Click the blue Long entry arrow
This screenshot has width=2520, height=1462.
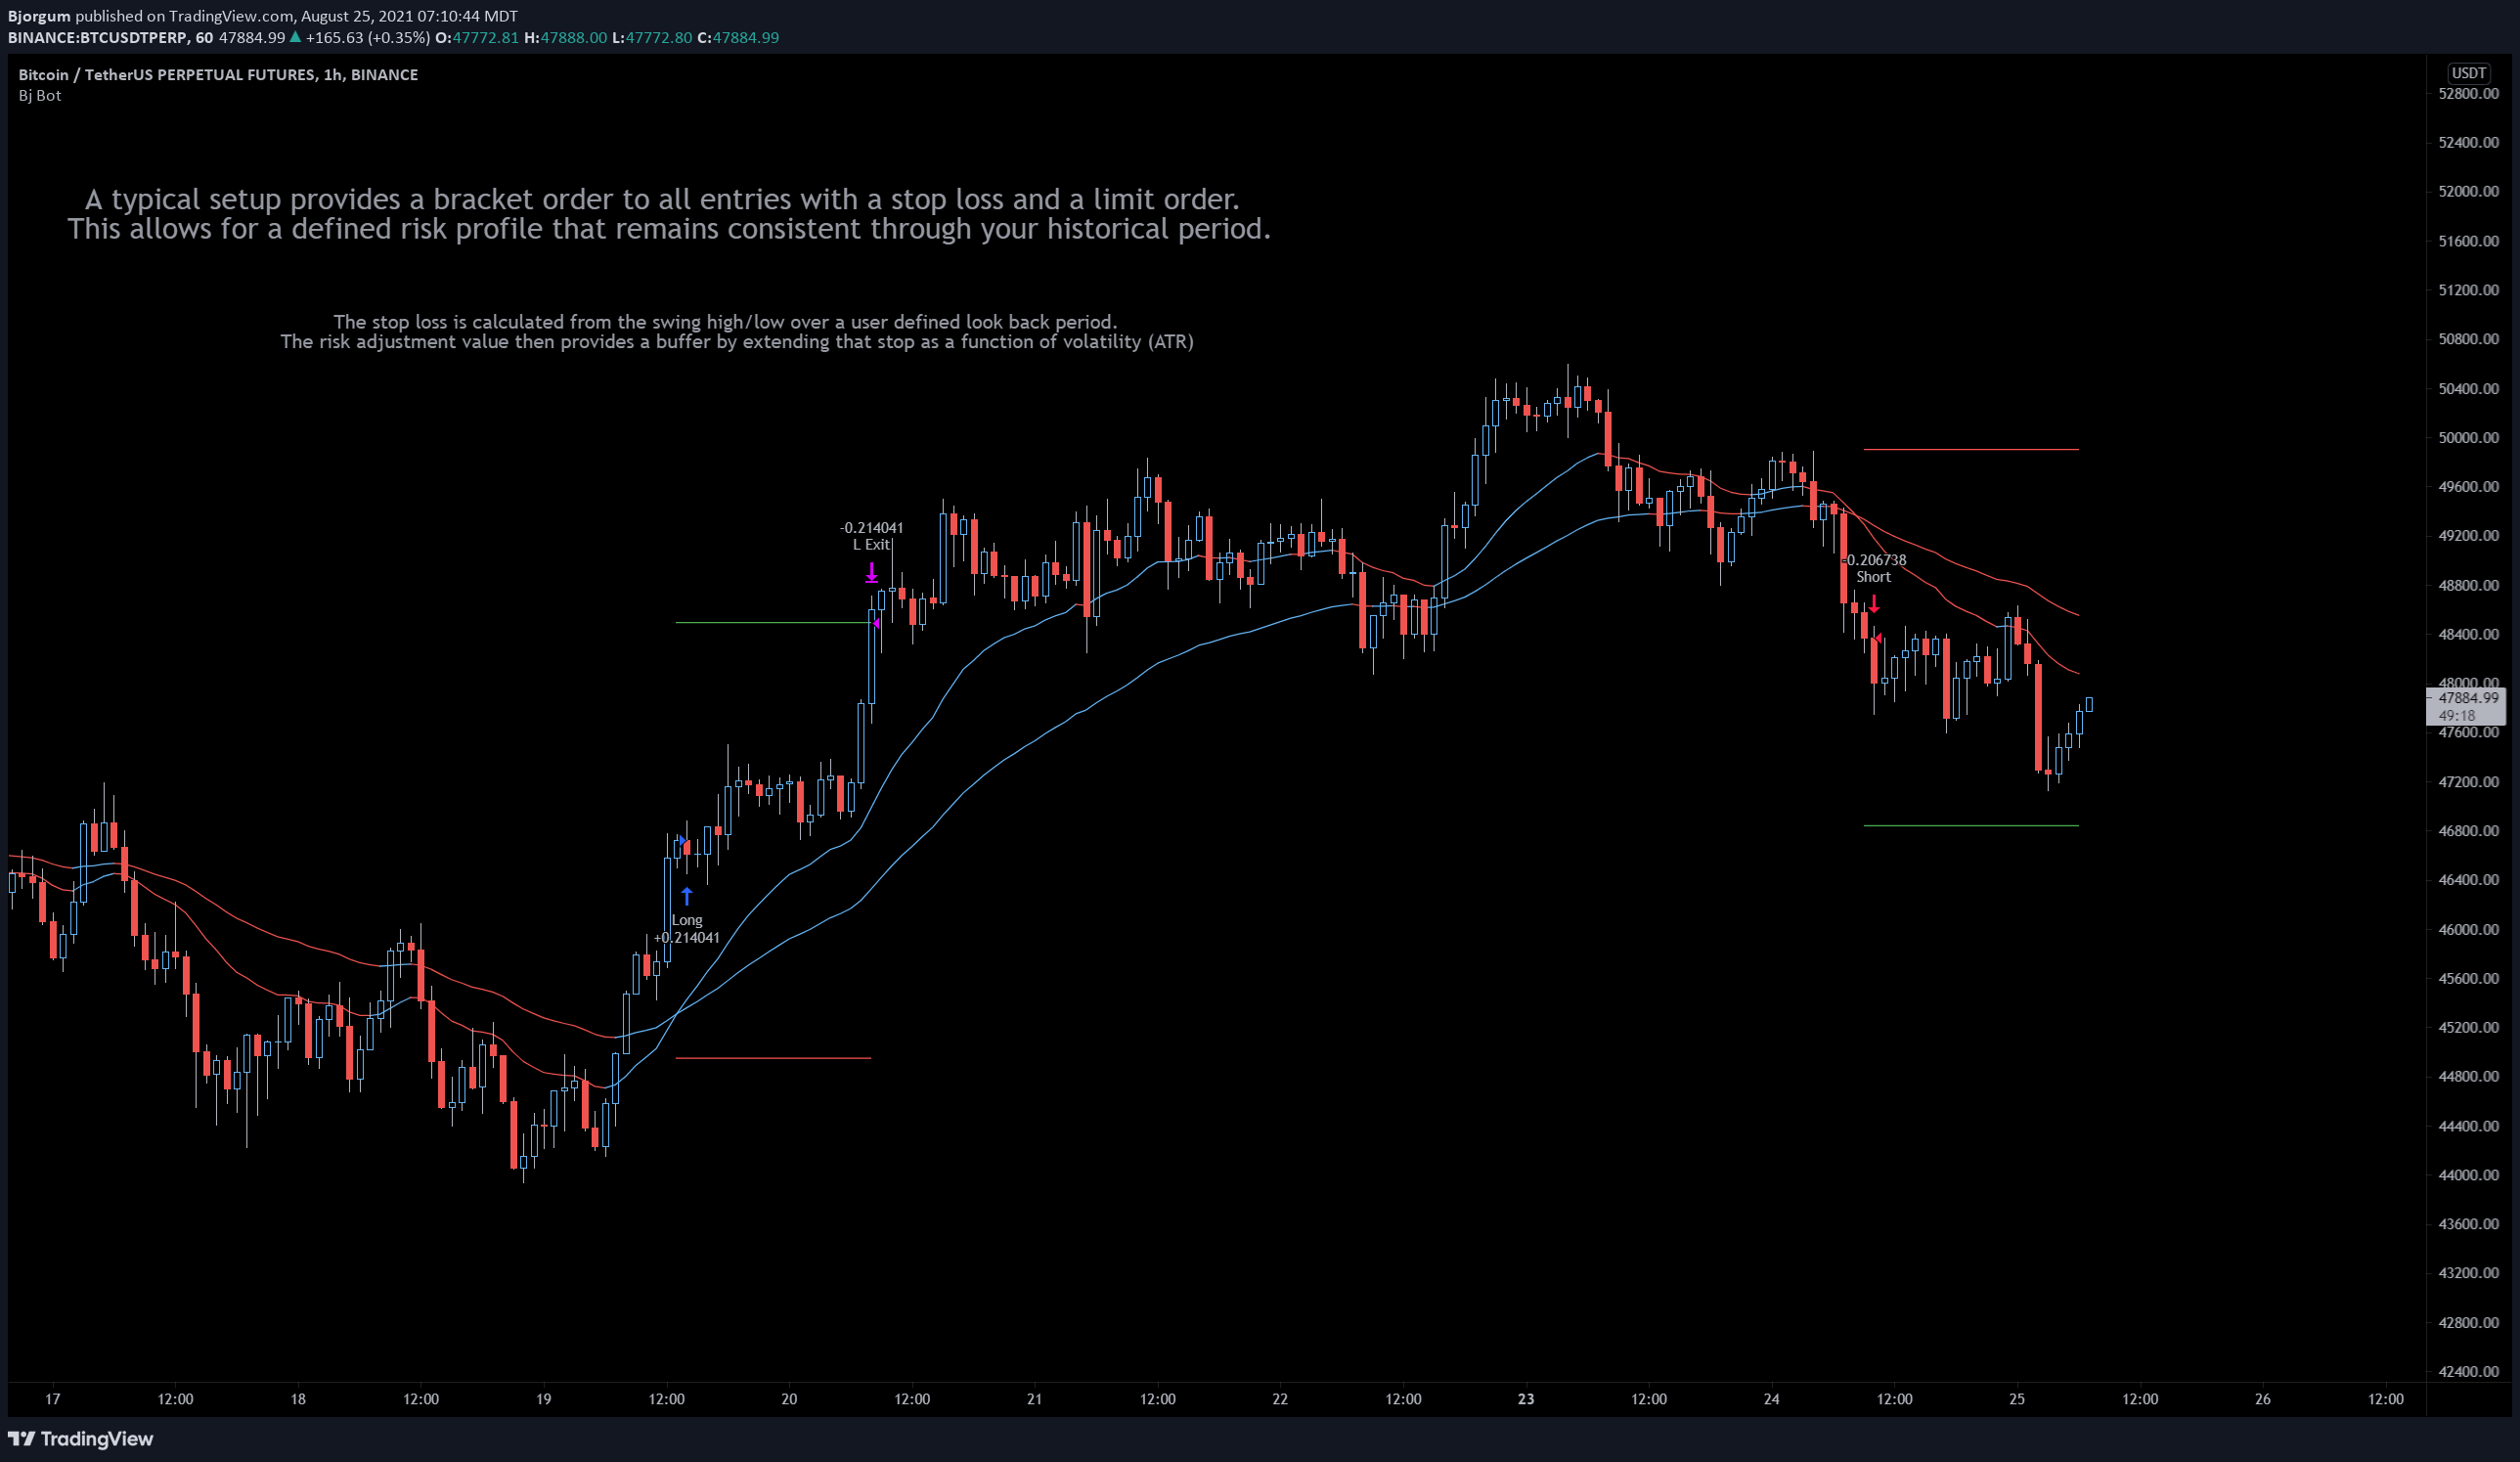686,896
